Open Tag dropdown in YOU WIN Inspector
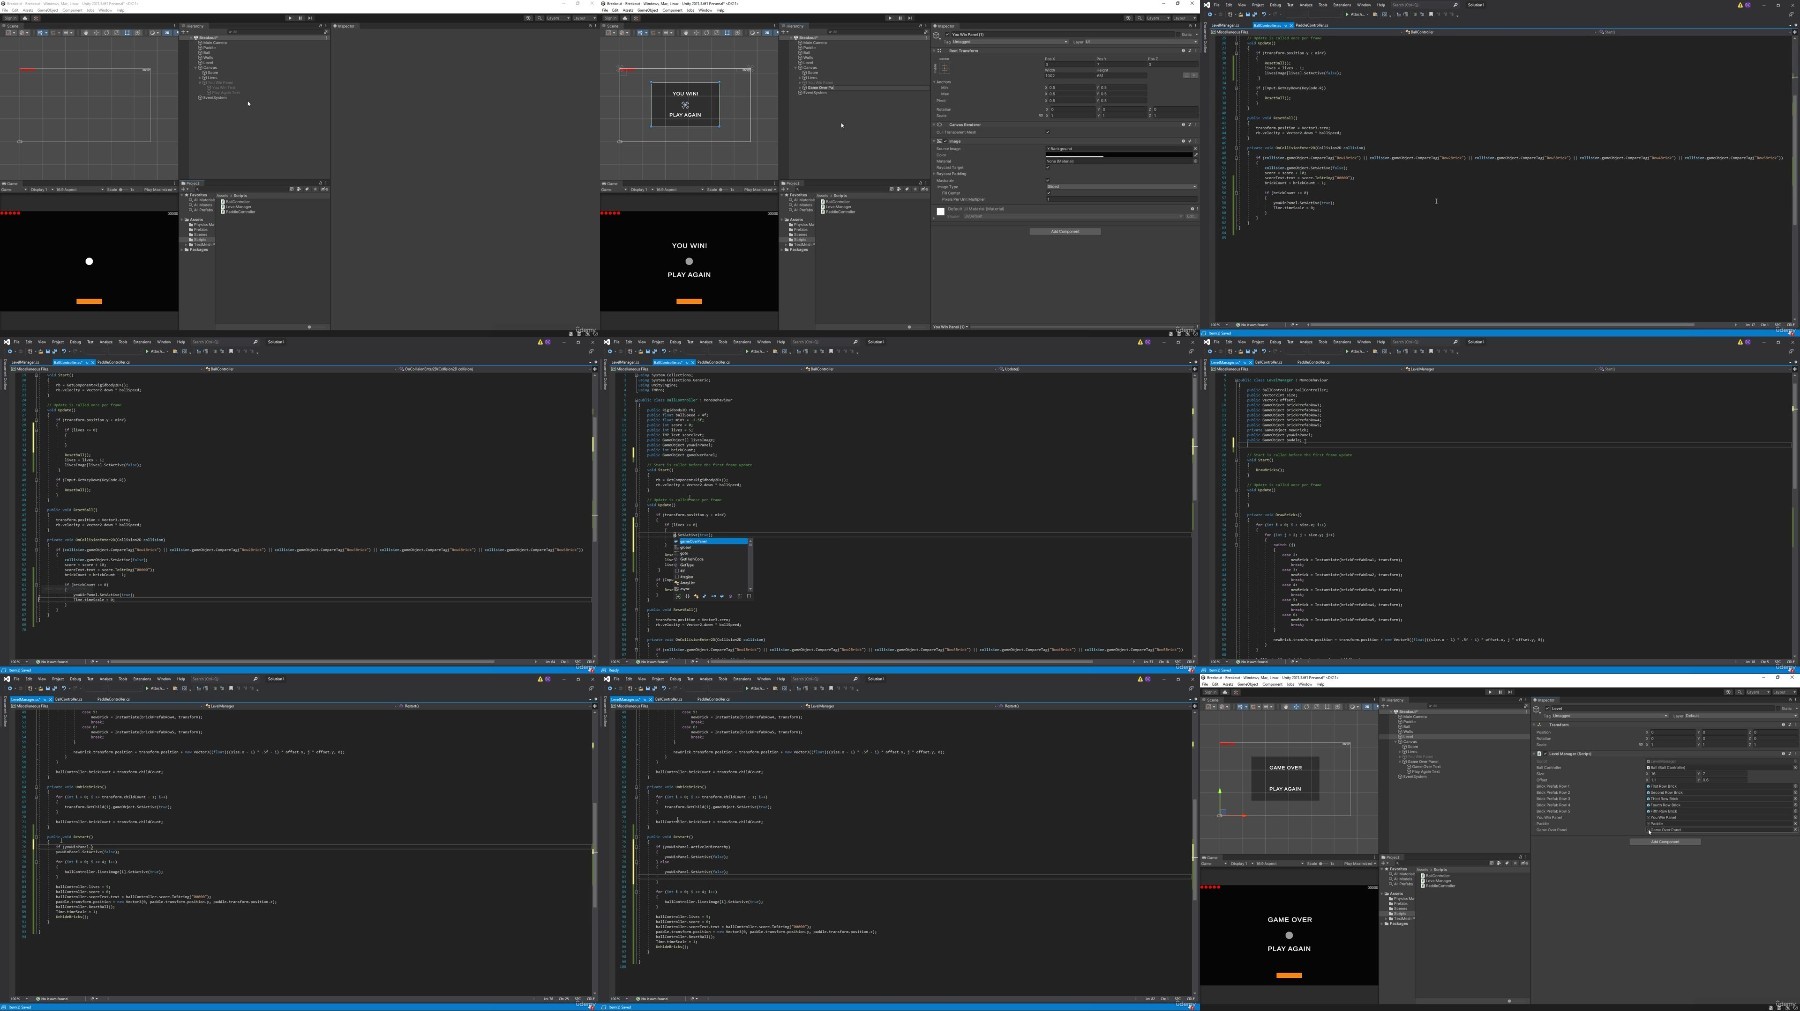 pos(1009,42)
